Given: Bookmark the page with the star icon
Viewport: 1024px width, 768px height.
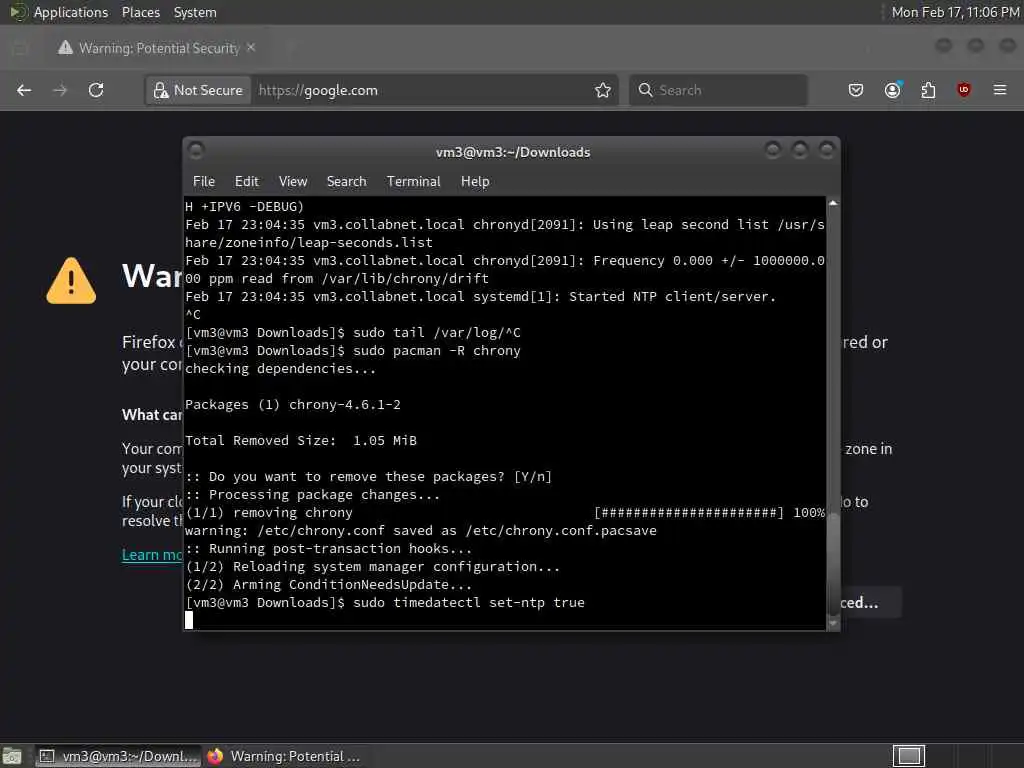Looking at the screenshot, I should tap(603, 90).
